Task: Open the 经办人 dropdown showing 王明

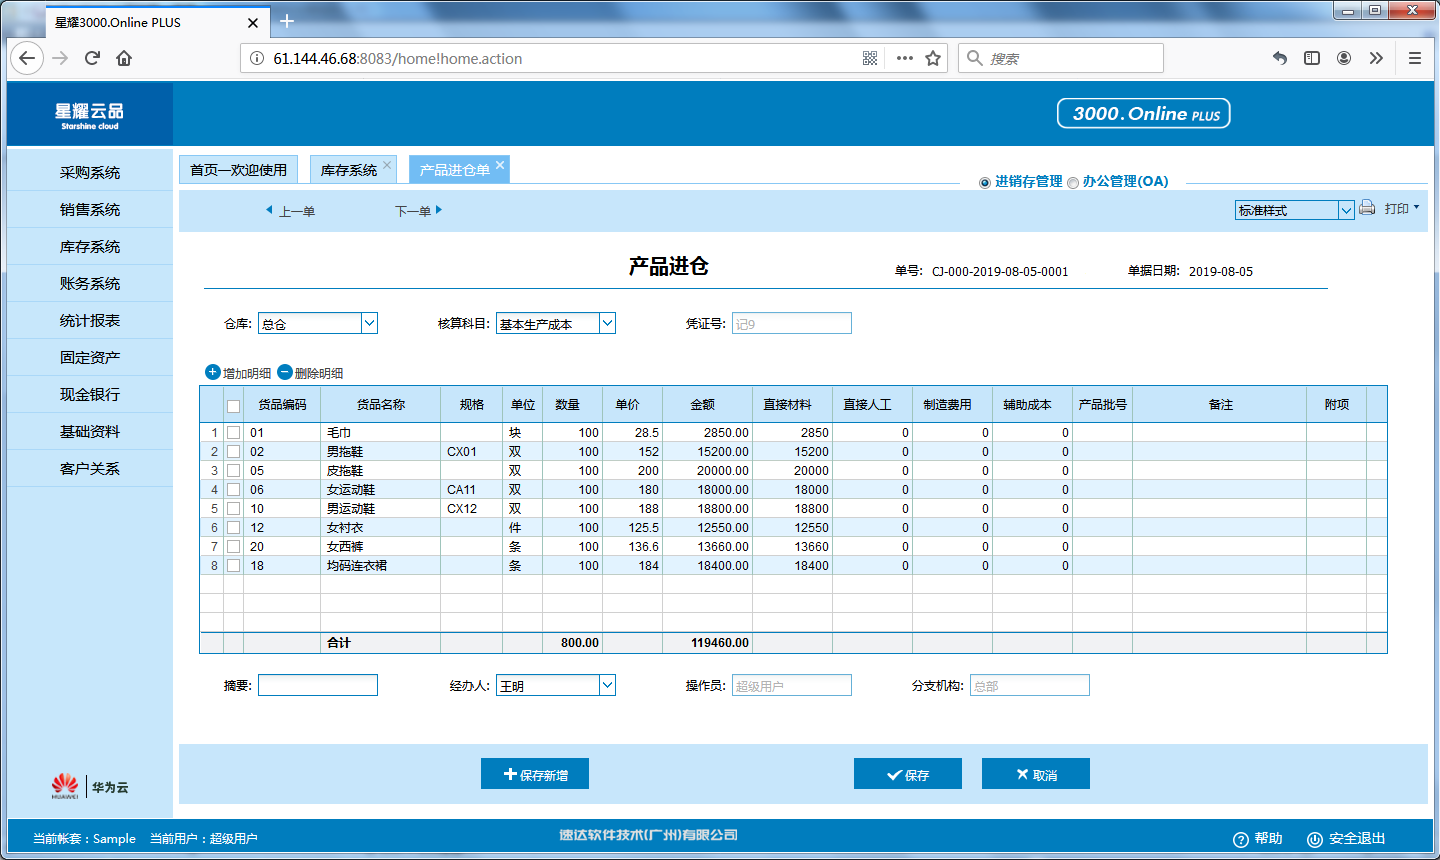Action: 607,685
